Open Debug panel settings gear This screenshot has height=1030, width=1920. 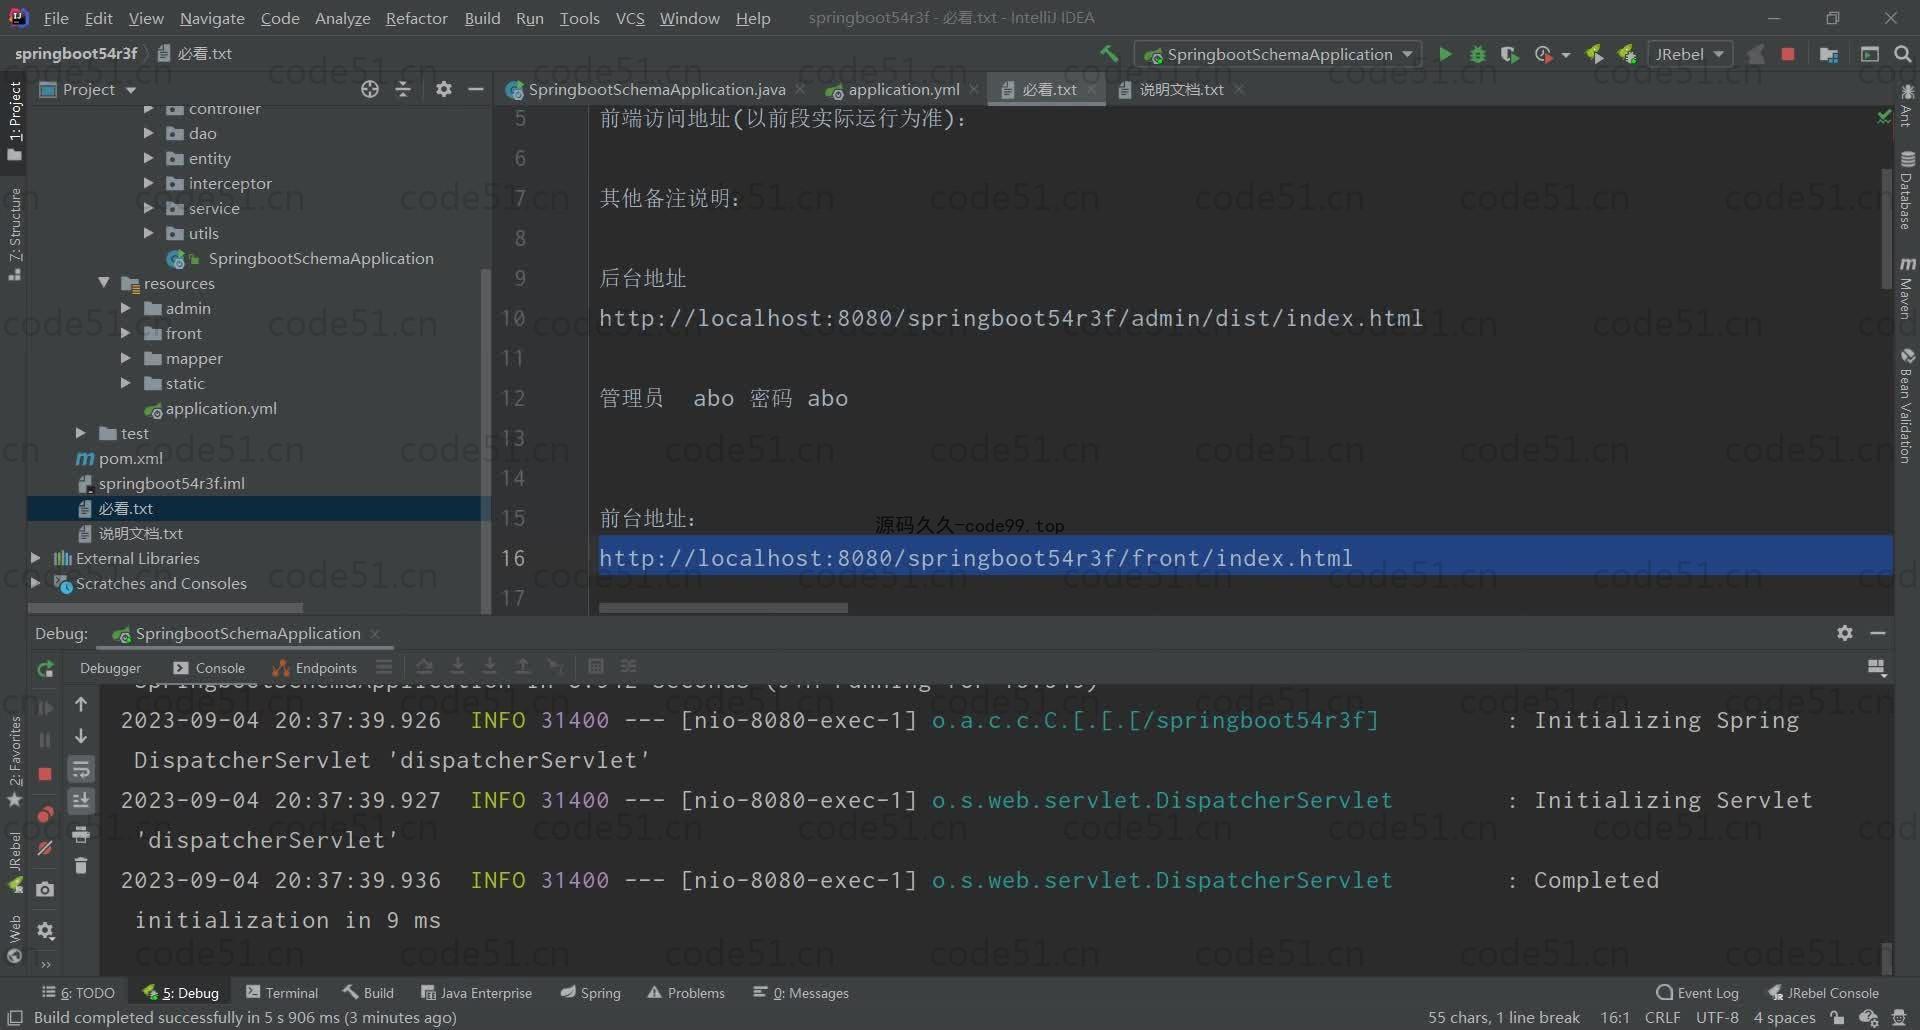coord(1845,633)
